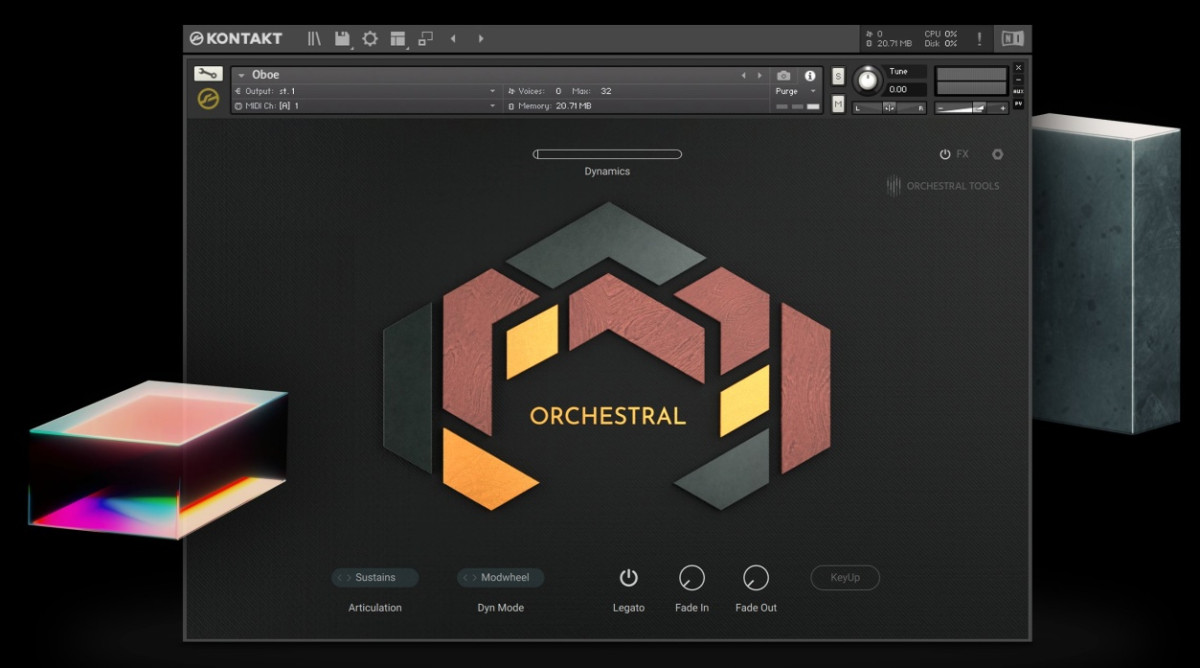The height and width of the screenshot is (668, 1200).
Task: Open settings gear beside the FX label
Action: 997,154
